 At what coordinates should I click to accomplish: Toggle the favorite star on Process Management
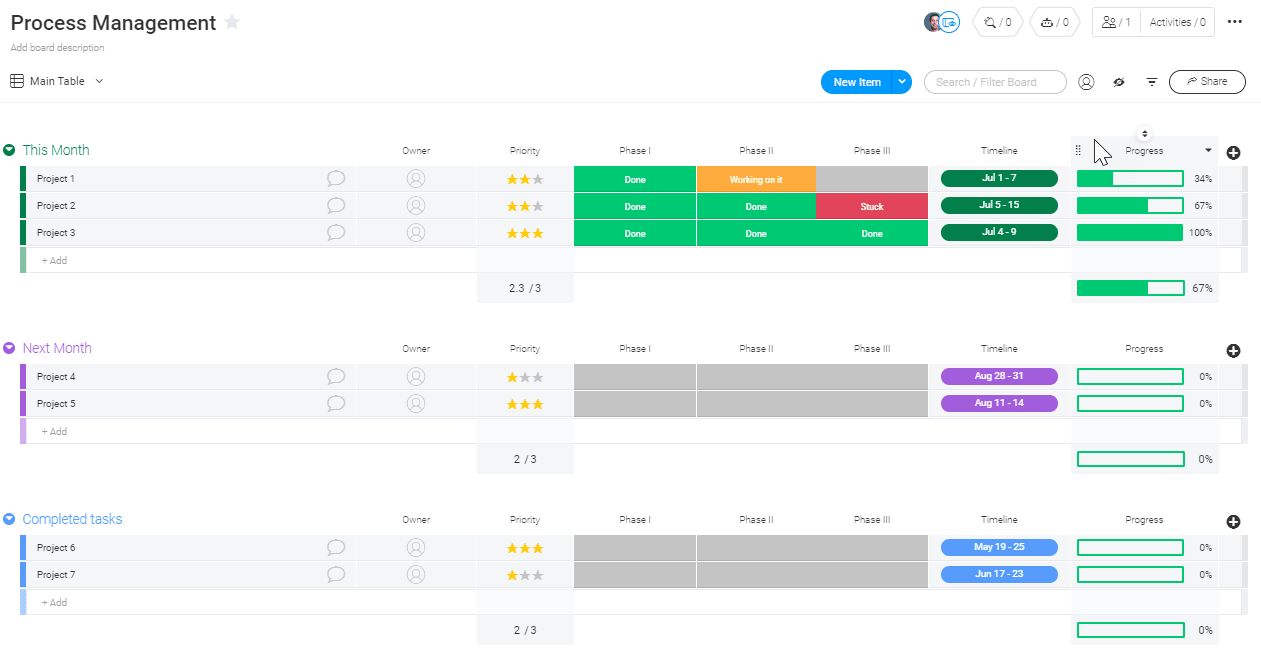tap(231, 22)
